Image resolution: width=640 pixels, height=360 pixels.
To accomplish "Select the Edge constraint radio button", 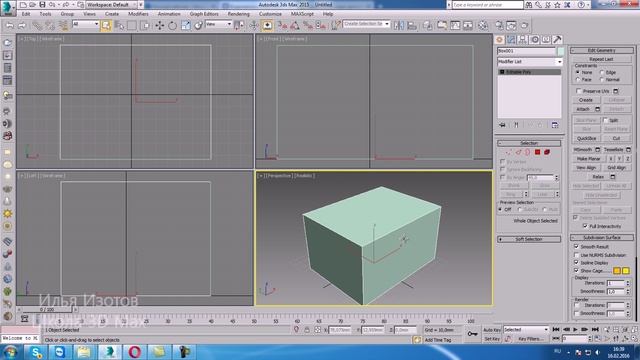I will (x=602, y=72).
